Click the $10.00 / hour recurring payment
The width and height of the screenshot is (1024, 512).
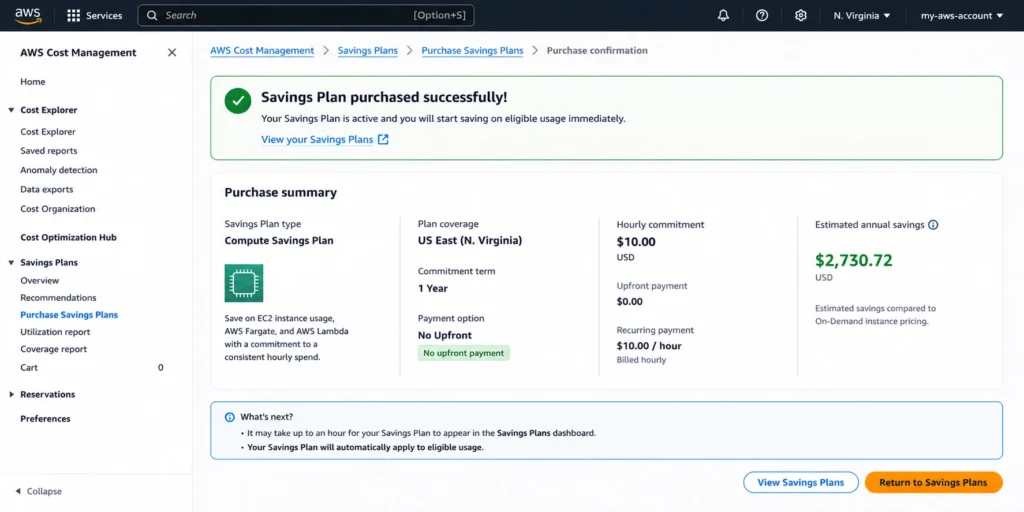point(649,345)
